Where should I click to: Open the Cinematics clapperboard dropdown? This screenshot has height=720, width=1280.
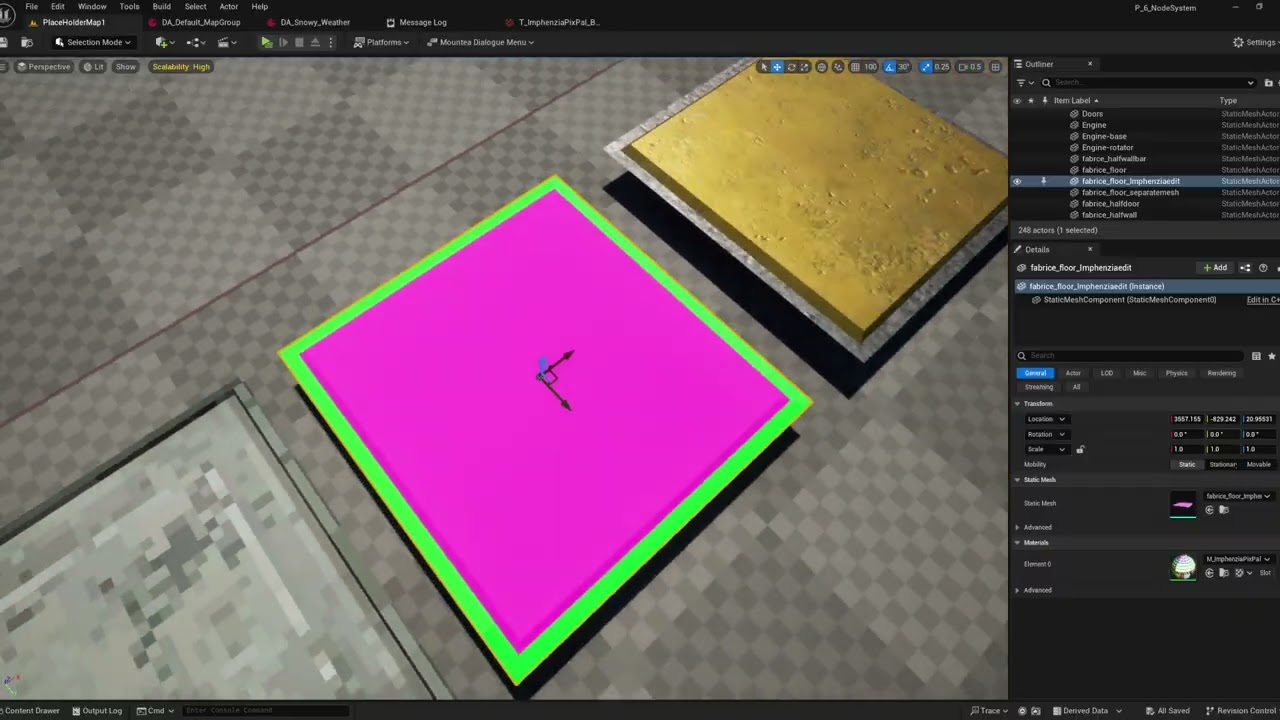(226, 42)
